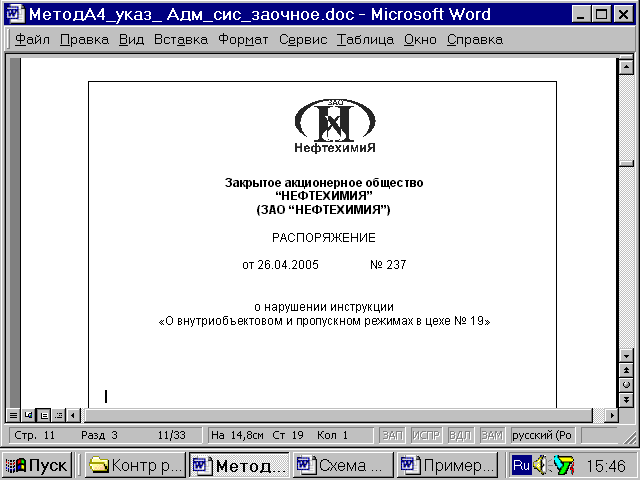
Task: Click the vertical scrollbar down arrow
Action: 626,356
